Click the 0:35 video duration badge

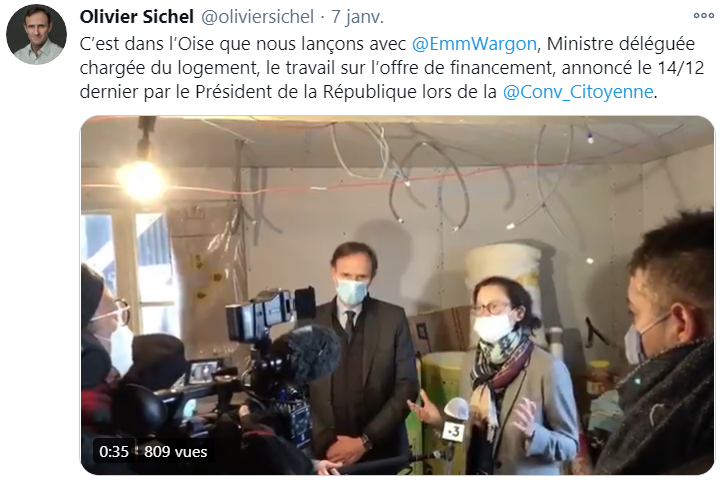point(114,451)
